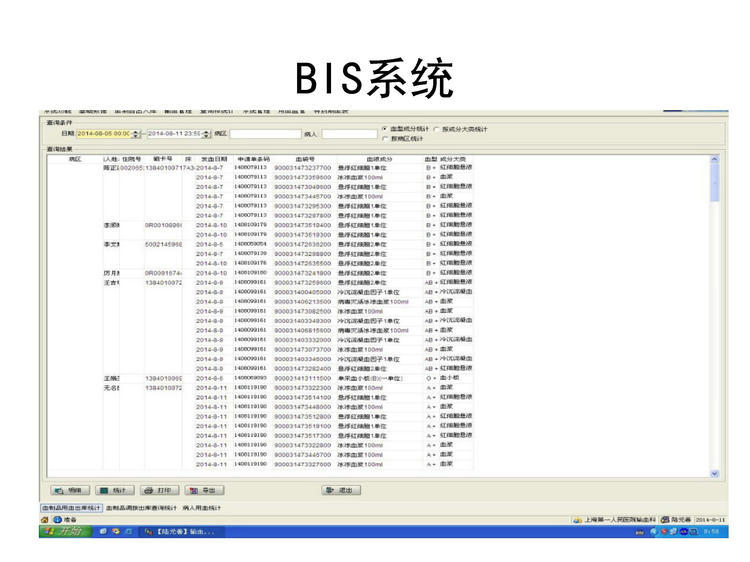Open the 病人用血统计 tab
The image size is (750, 562).
coord(201,507)
